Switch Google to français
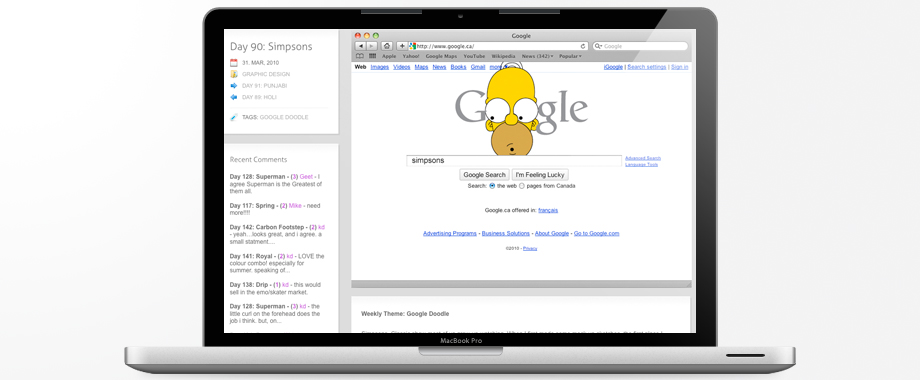The image size is (920, 380). (548, 210)
